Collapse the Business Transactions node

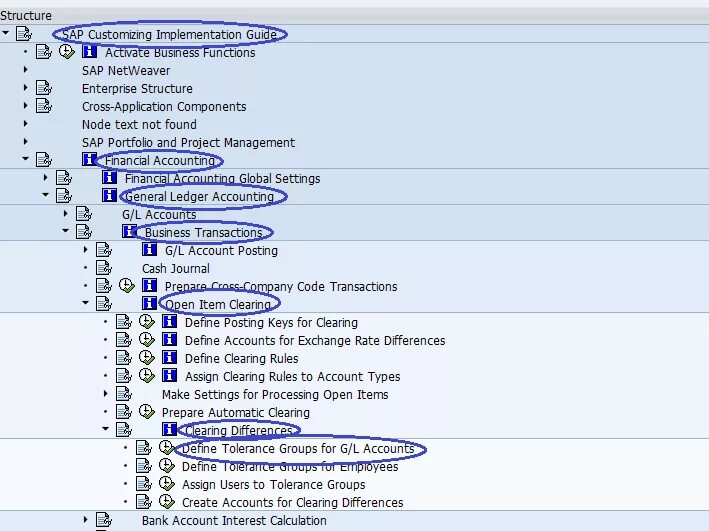[x=66, y=231]
